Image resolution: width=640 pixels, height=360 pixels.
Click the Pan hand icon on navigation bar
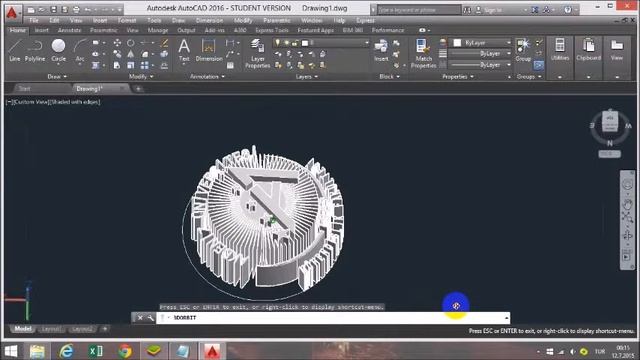(627, 203)
